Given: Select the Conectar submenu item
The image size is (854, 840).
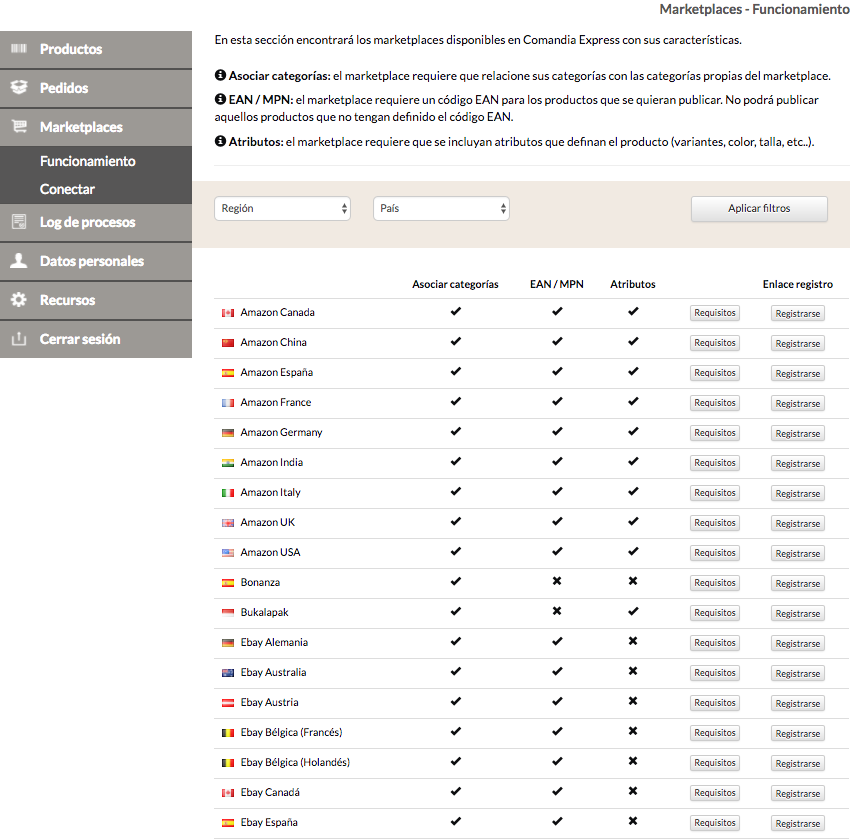Looking at the screenshot, I should click(x=67, y=189).
